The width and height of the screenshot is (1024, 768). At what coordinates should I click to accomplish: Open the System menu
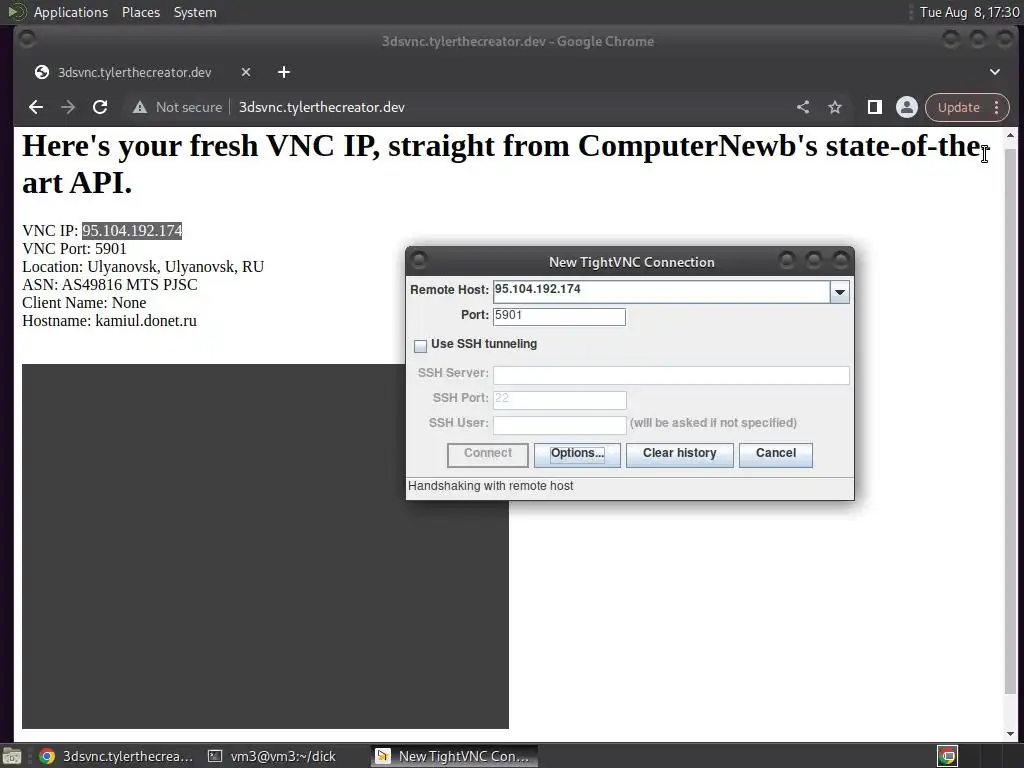pos(195,12)
